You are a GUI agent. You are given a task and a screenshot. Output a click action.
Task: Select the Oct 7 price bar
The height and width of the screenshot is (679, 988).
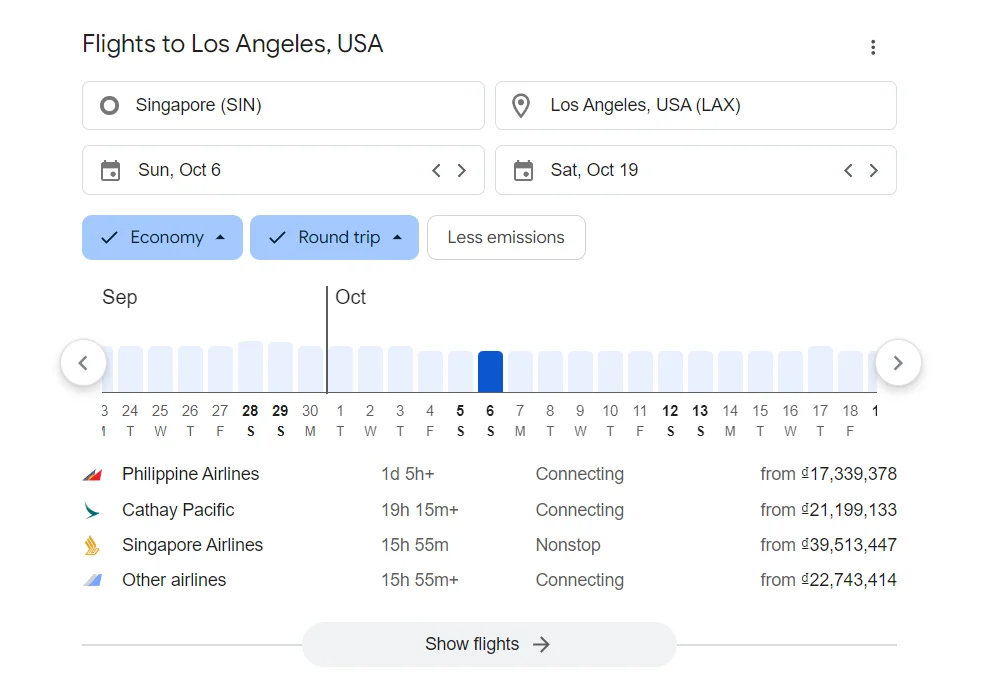coord(520,372)
